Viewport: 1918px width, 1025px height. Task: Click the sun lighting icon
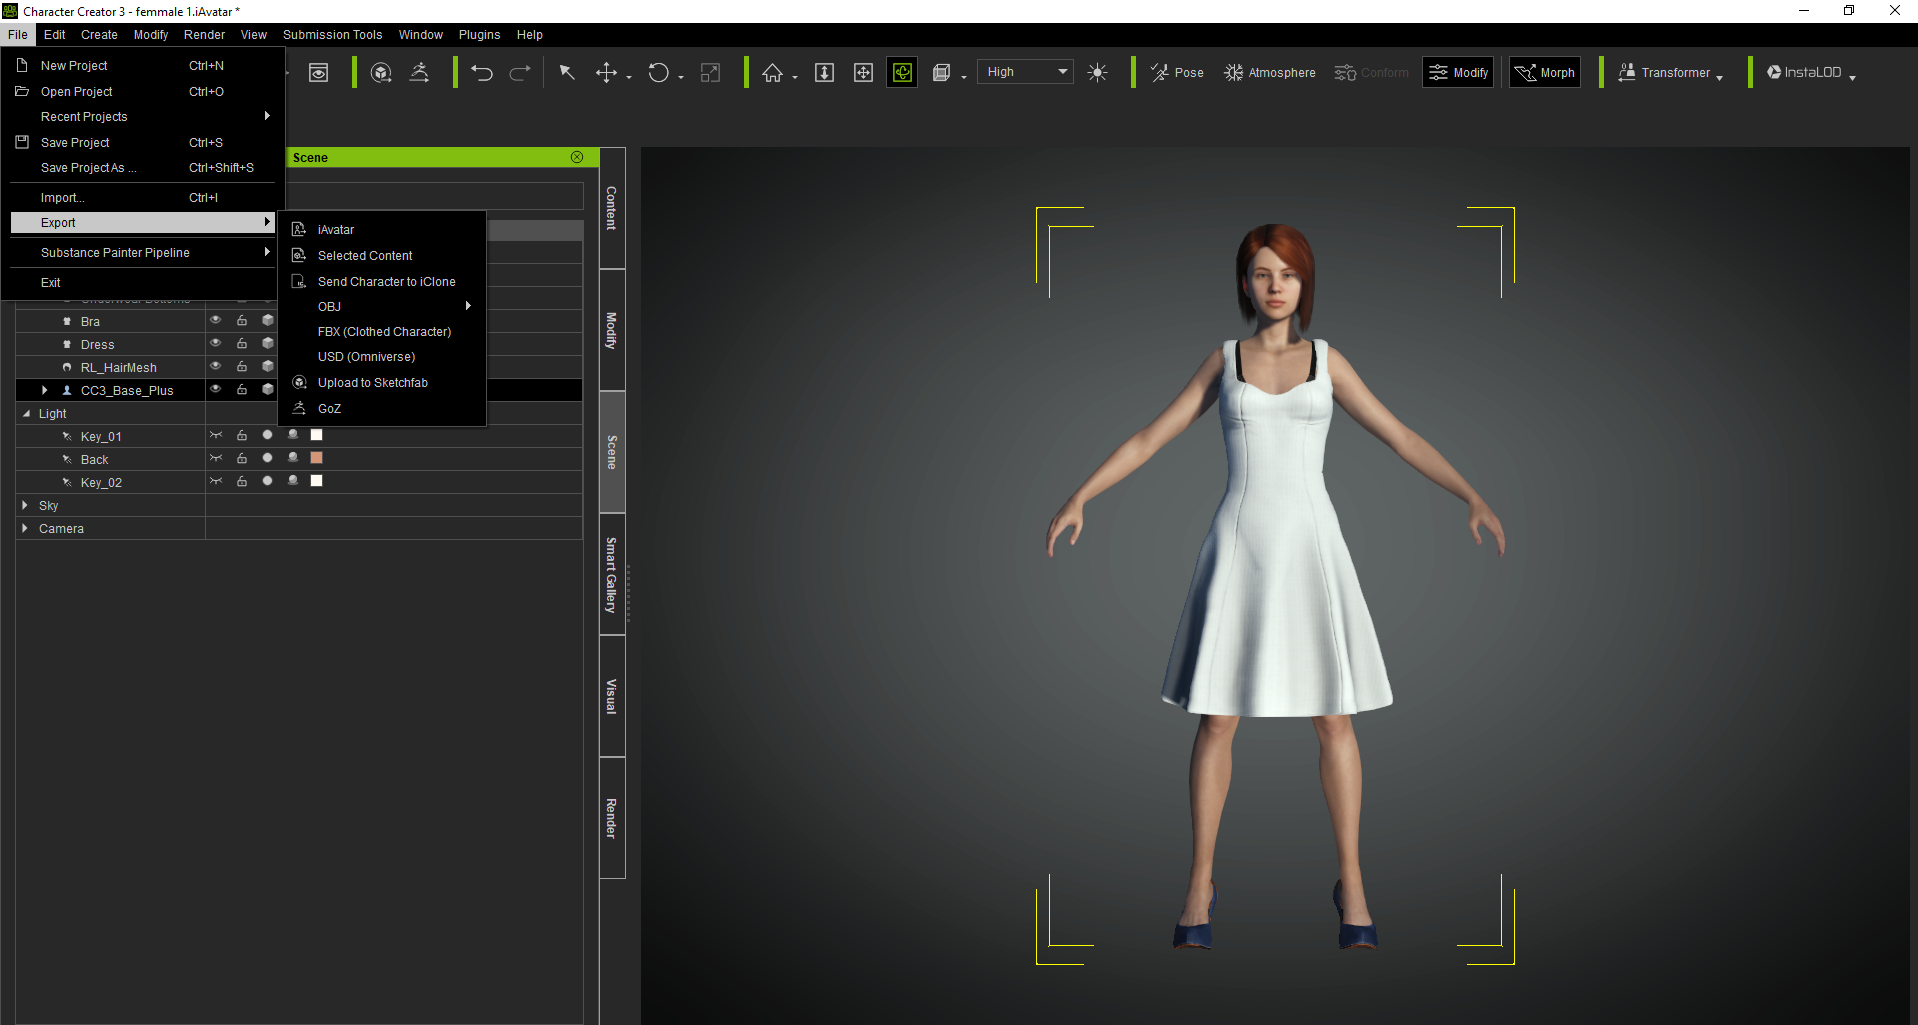tap(1097, 73)
